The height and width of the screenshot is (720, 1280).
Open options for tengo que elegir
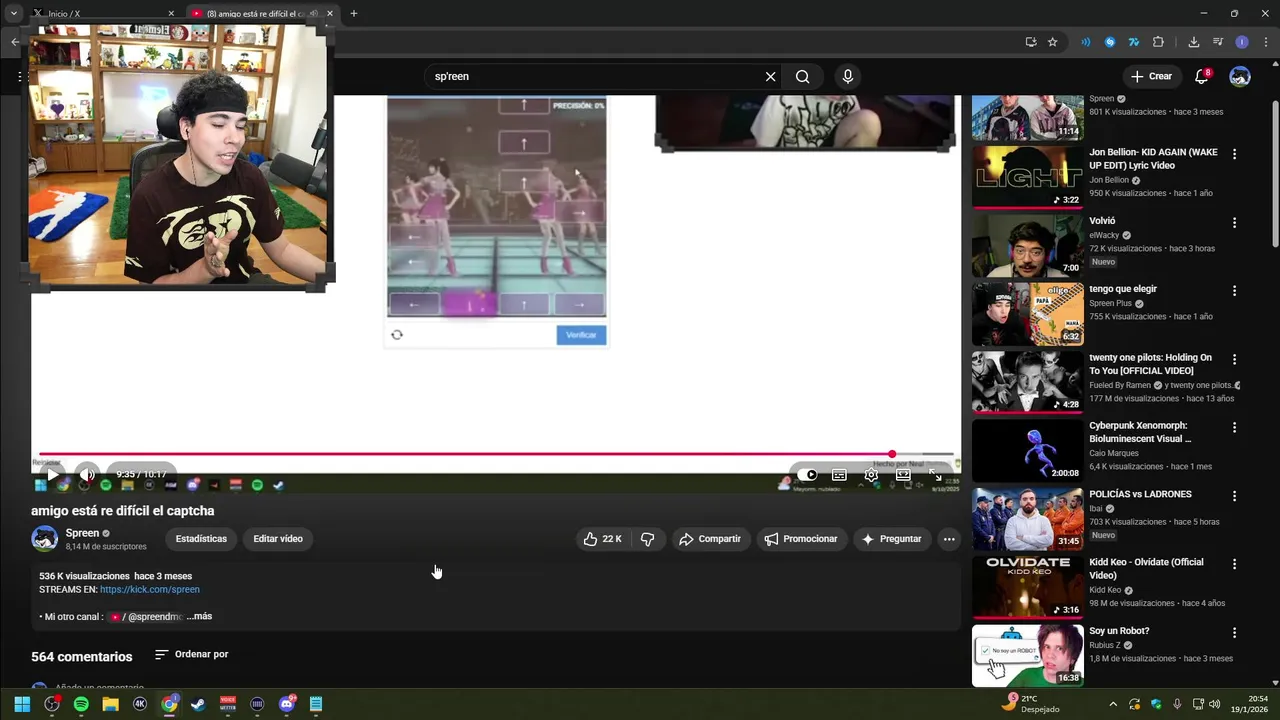click(x=1234, y=290)
